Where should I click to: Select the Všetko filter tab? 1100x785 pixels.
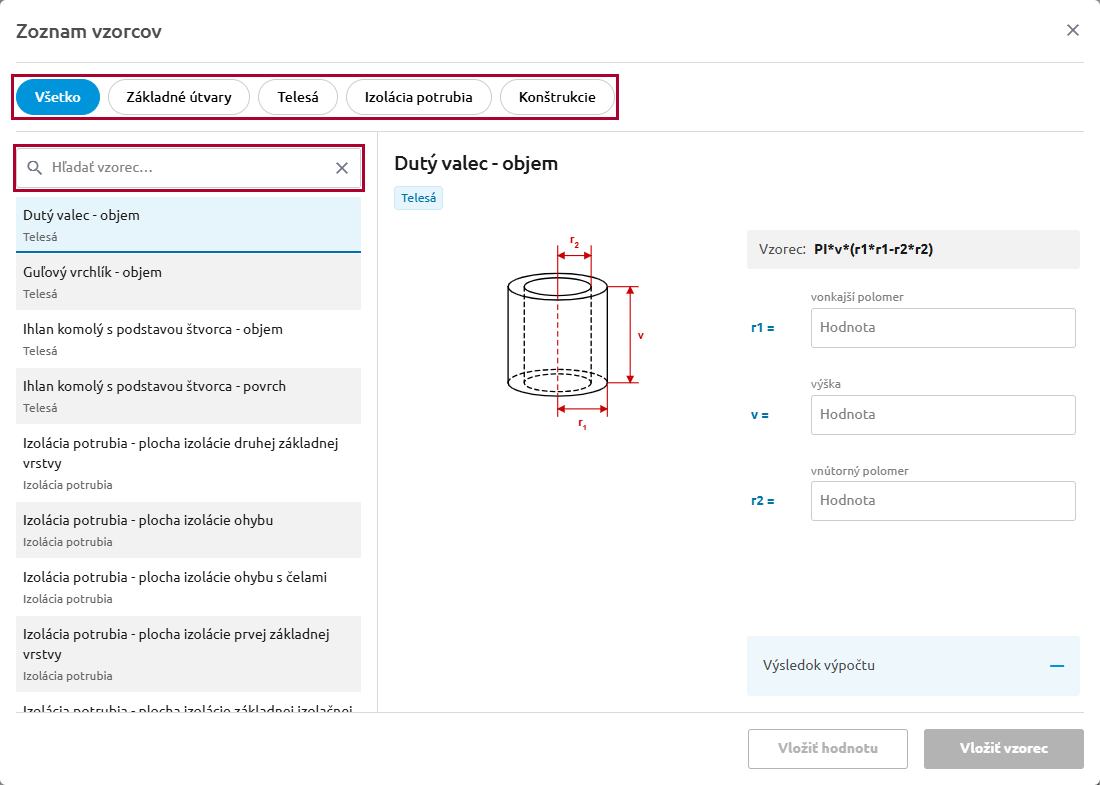(58, 97)
